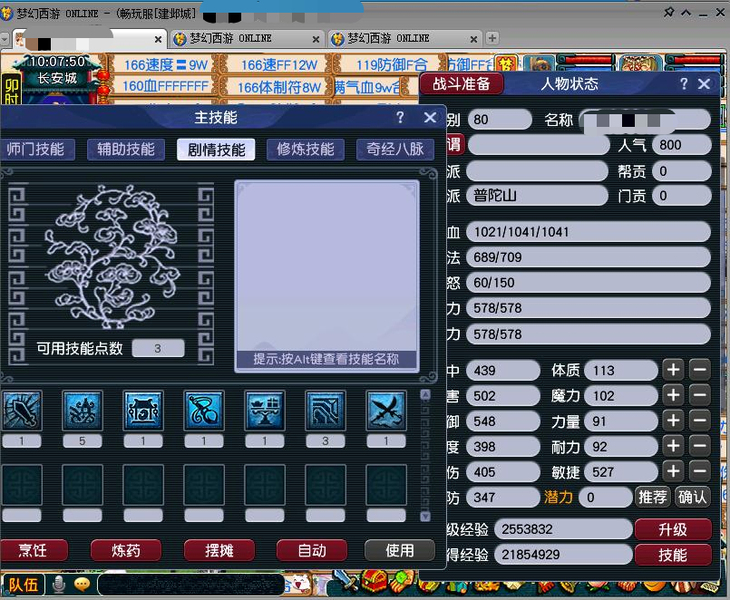Viewport: 730px width, 600px height.
Task: Decrease 体质 with minus button
Action: (x=700, y=370)
